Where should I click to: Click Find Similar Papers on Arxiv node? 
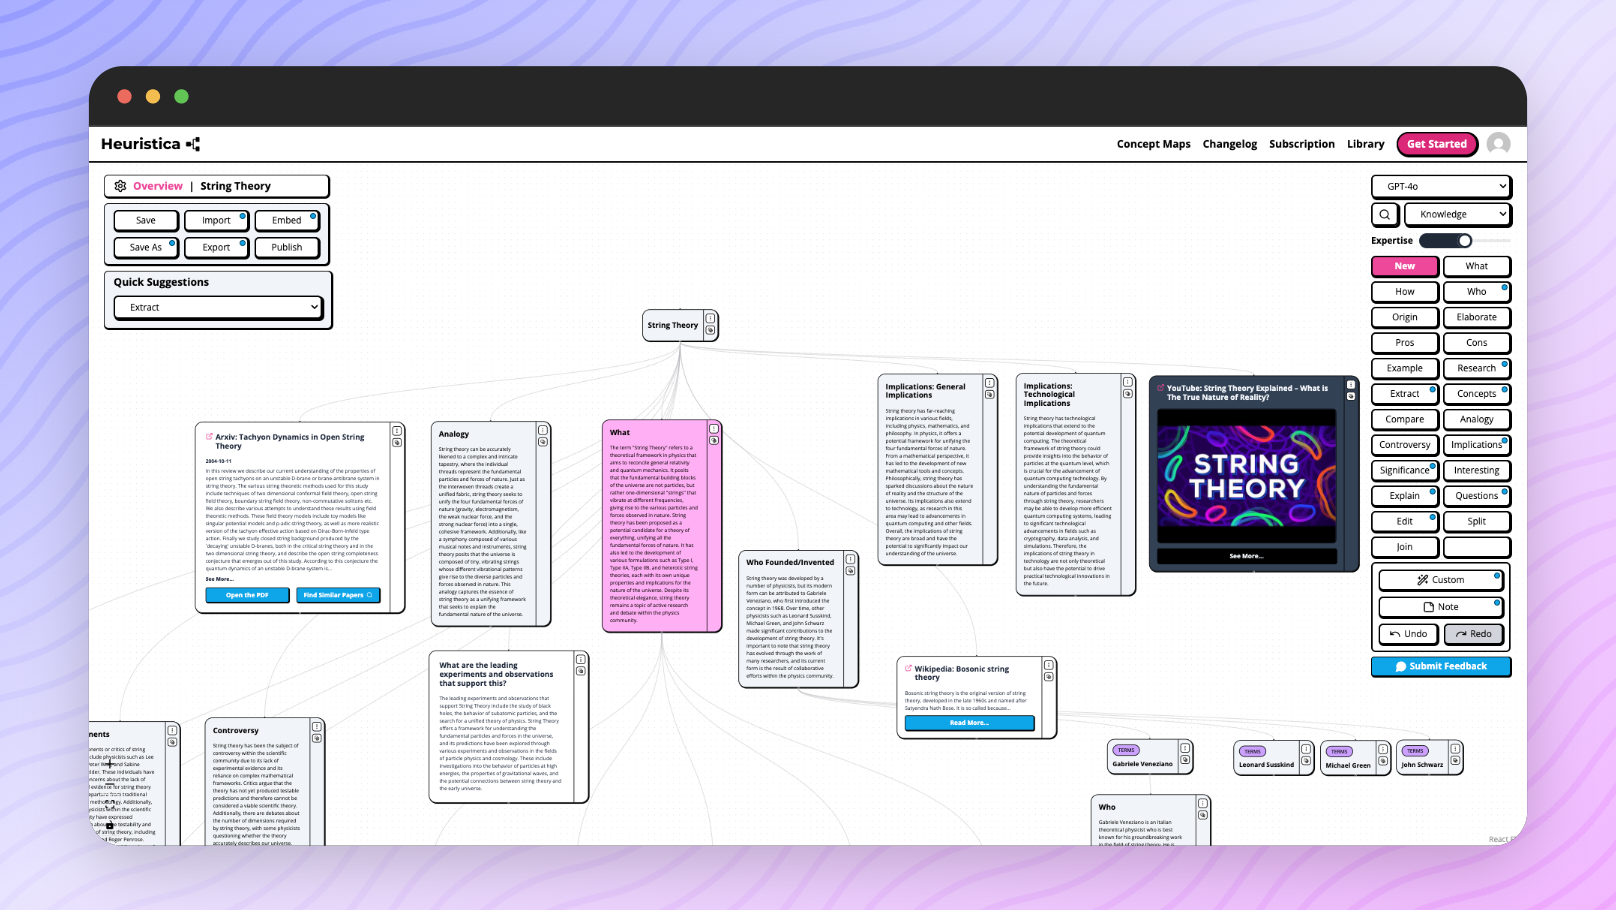click(x=338, y=595)
